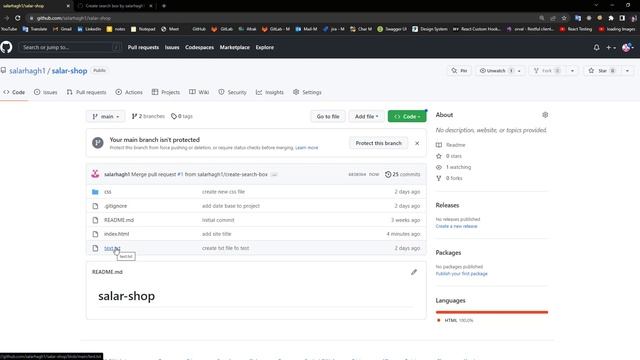Open the 'create new css file' commit message
The height and width of the screenshot is (360, 640).
tap(223, 192)
